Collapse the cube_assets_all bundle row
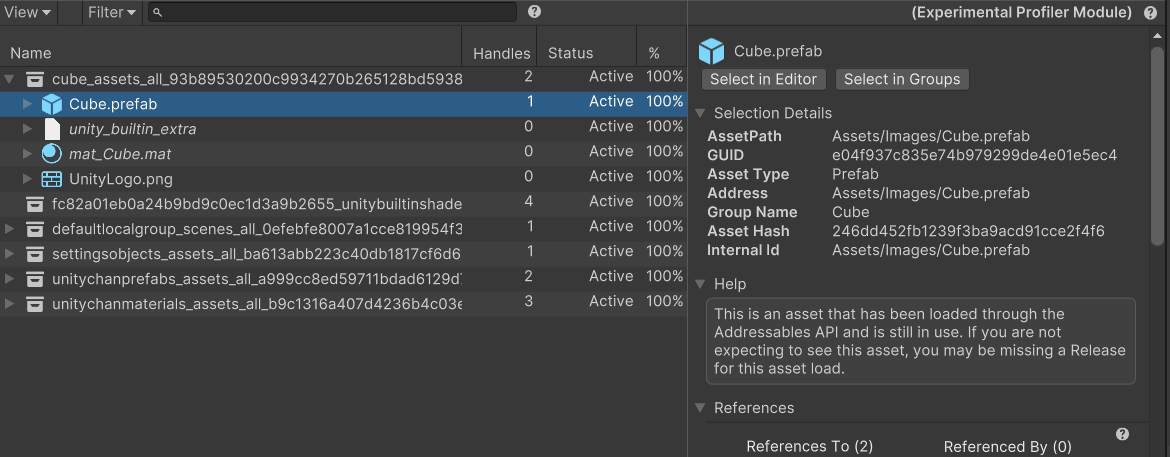 click(x=10, y=78)
